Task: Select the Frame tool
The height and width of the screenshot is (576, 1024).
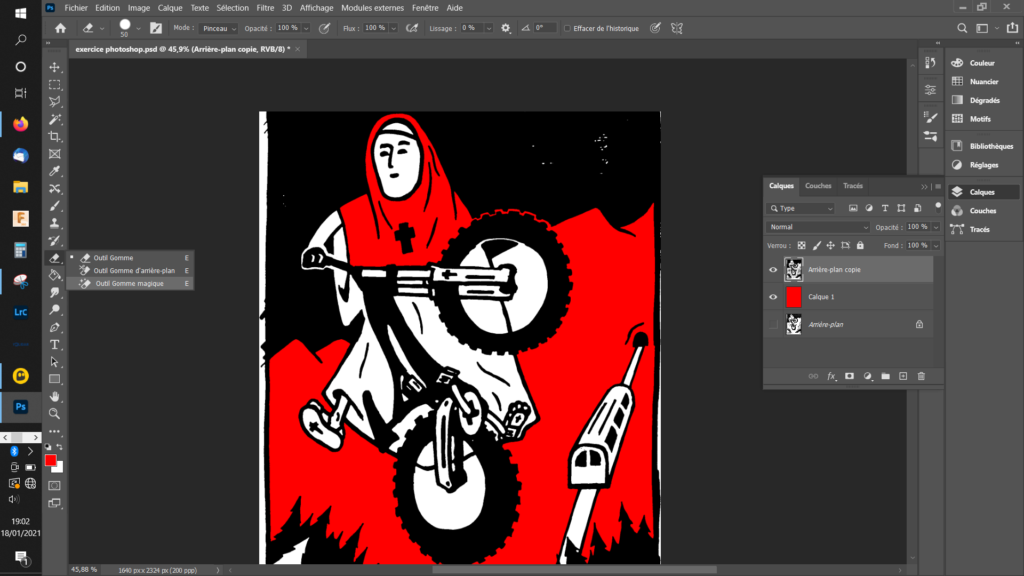Action: (55, 154)
